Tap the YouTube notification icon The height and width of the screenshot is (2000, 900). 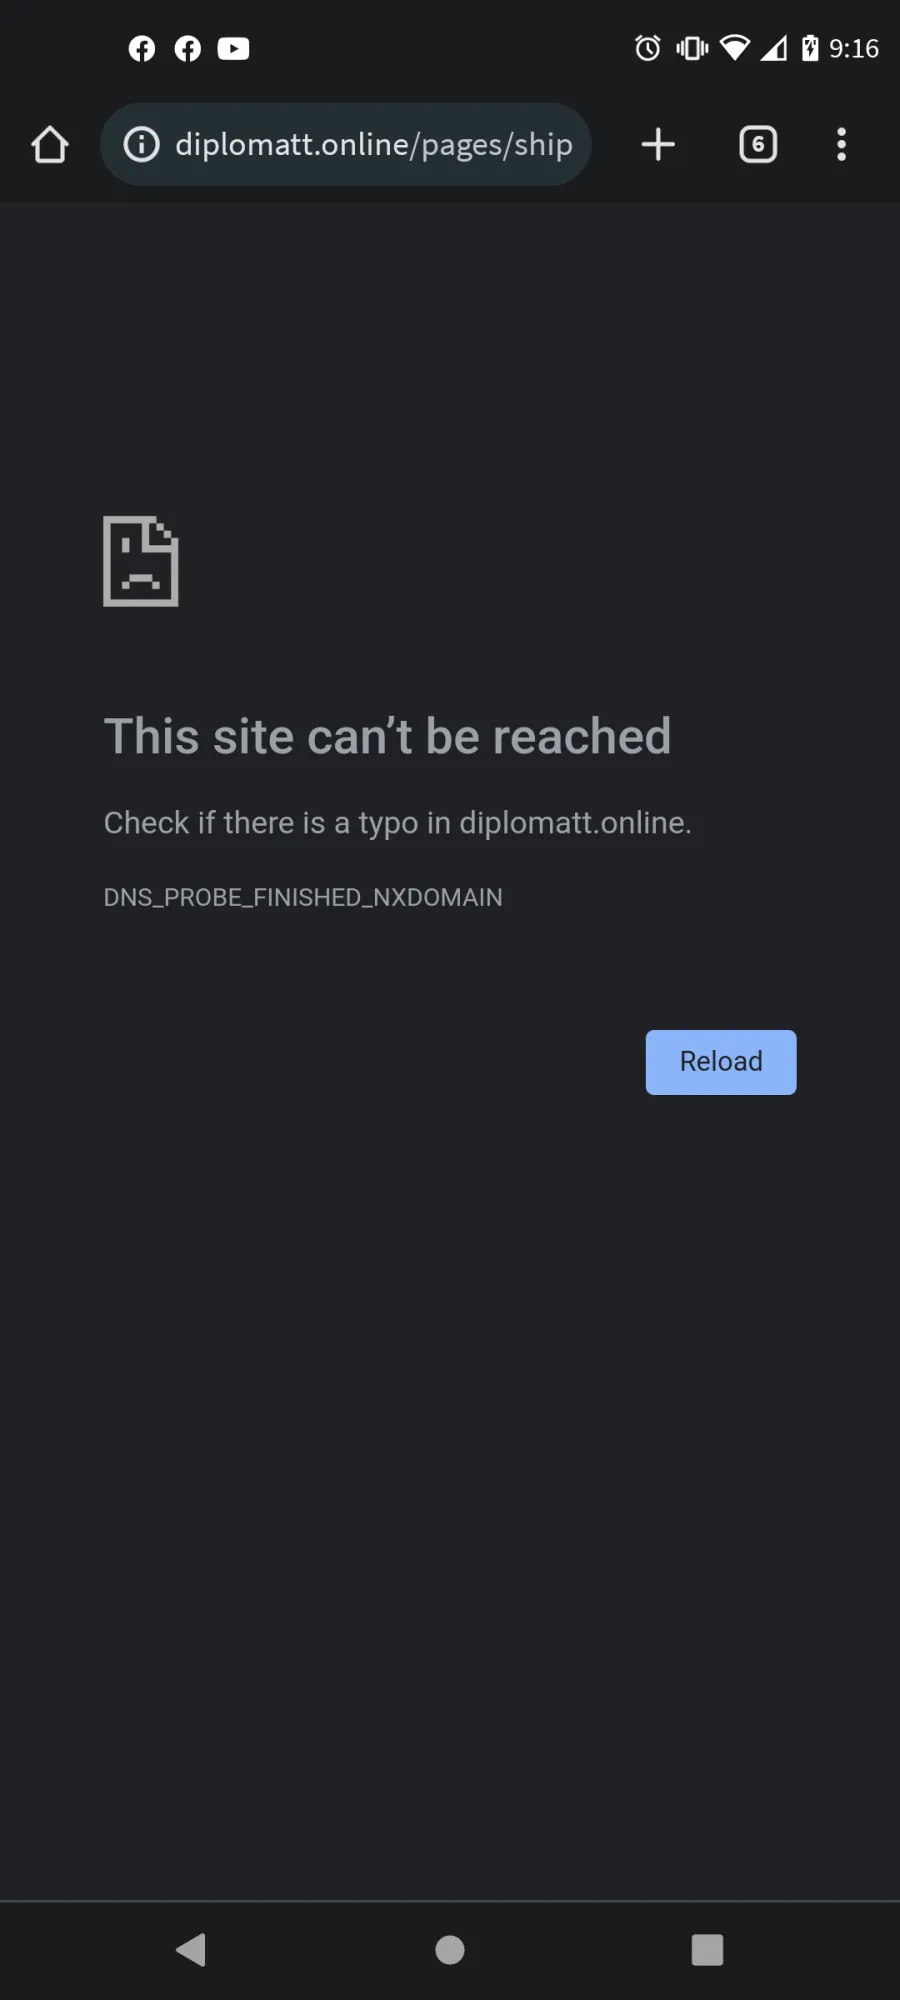click(233, 48)
